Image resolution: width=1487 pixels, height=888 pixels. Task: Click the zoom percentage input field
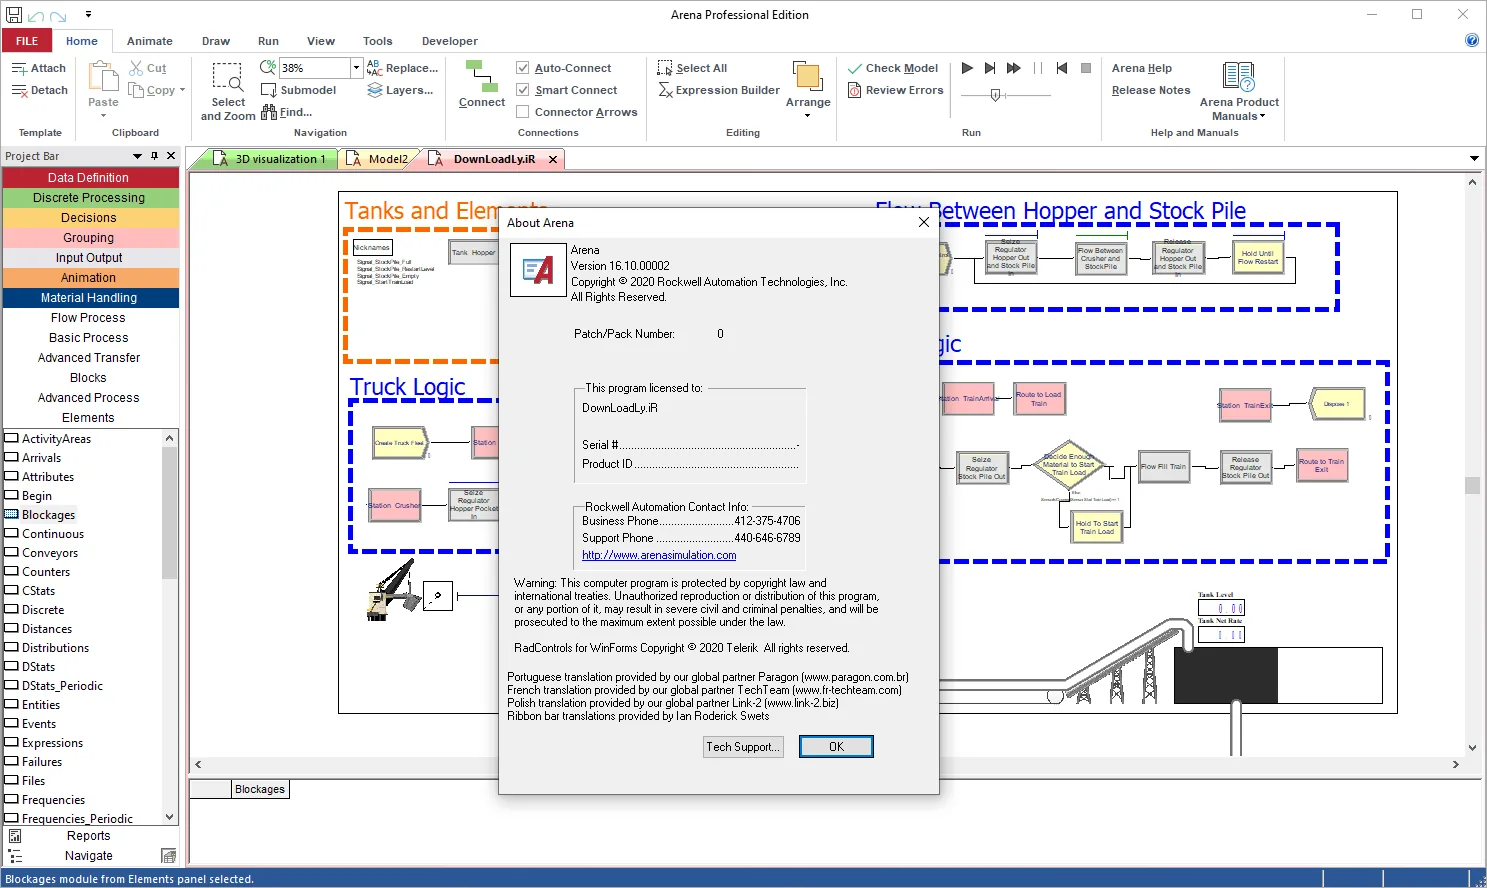pyautogui.click(x=314, y=68)
